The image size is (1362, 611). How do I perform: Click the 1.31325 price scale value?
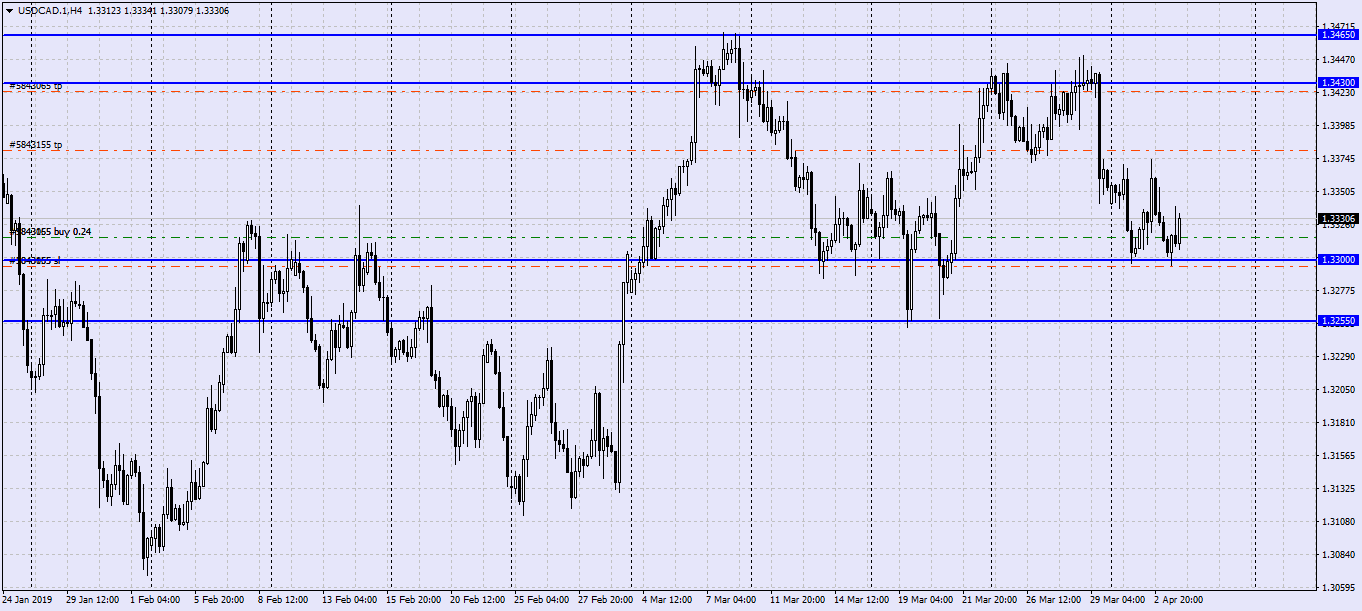click(x=1337, y=488)
